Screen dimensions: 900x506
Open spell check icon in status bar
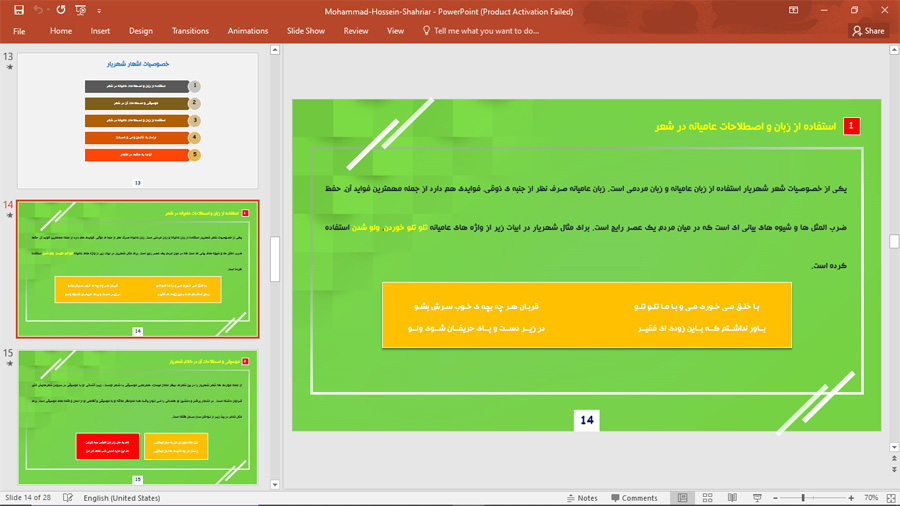tap(68, 498)
